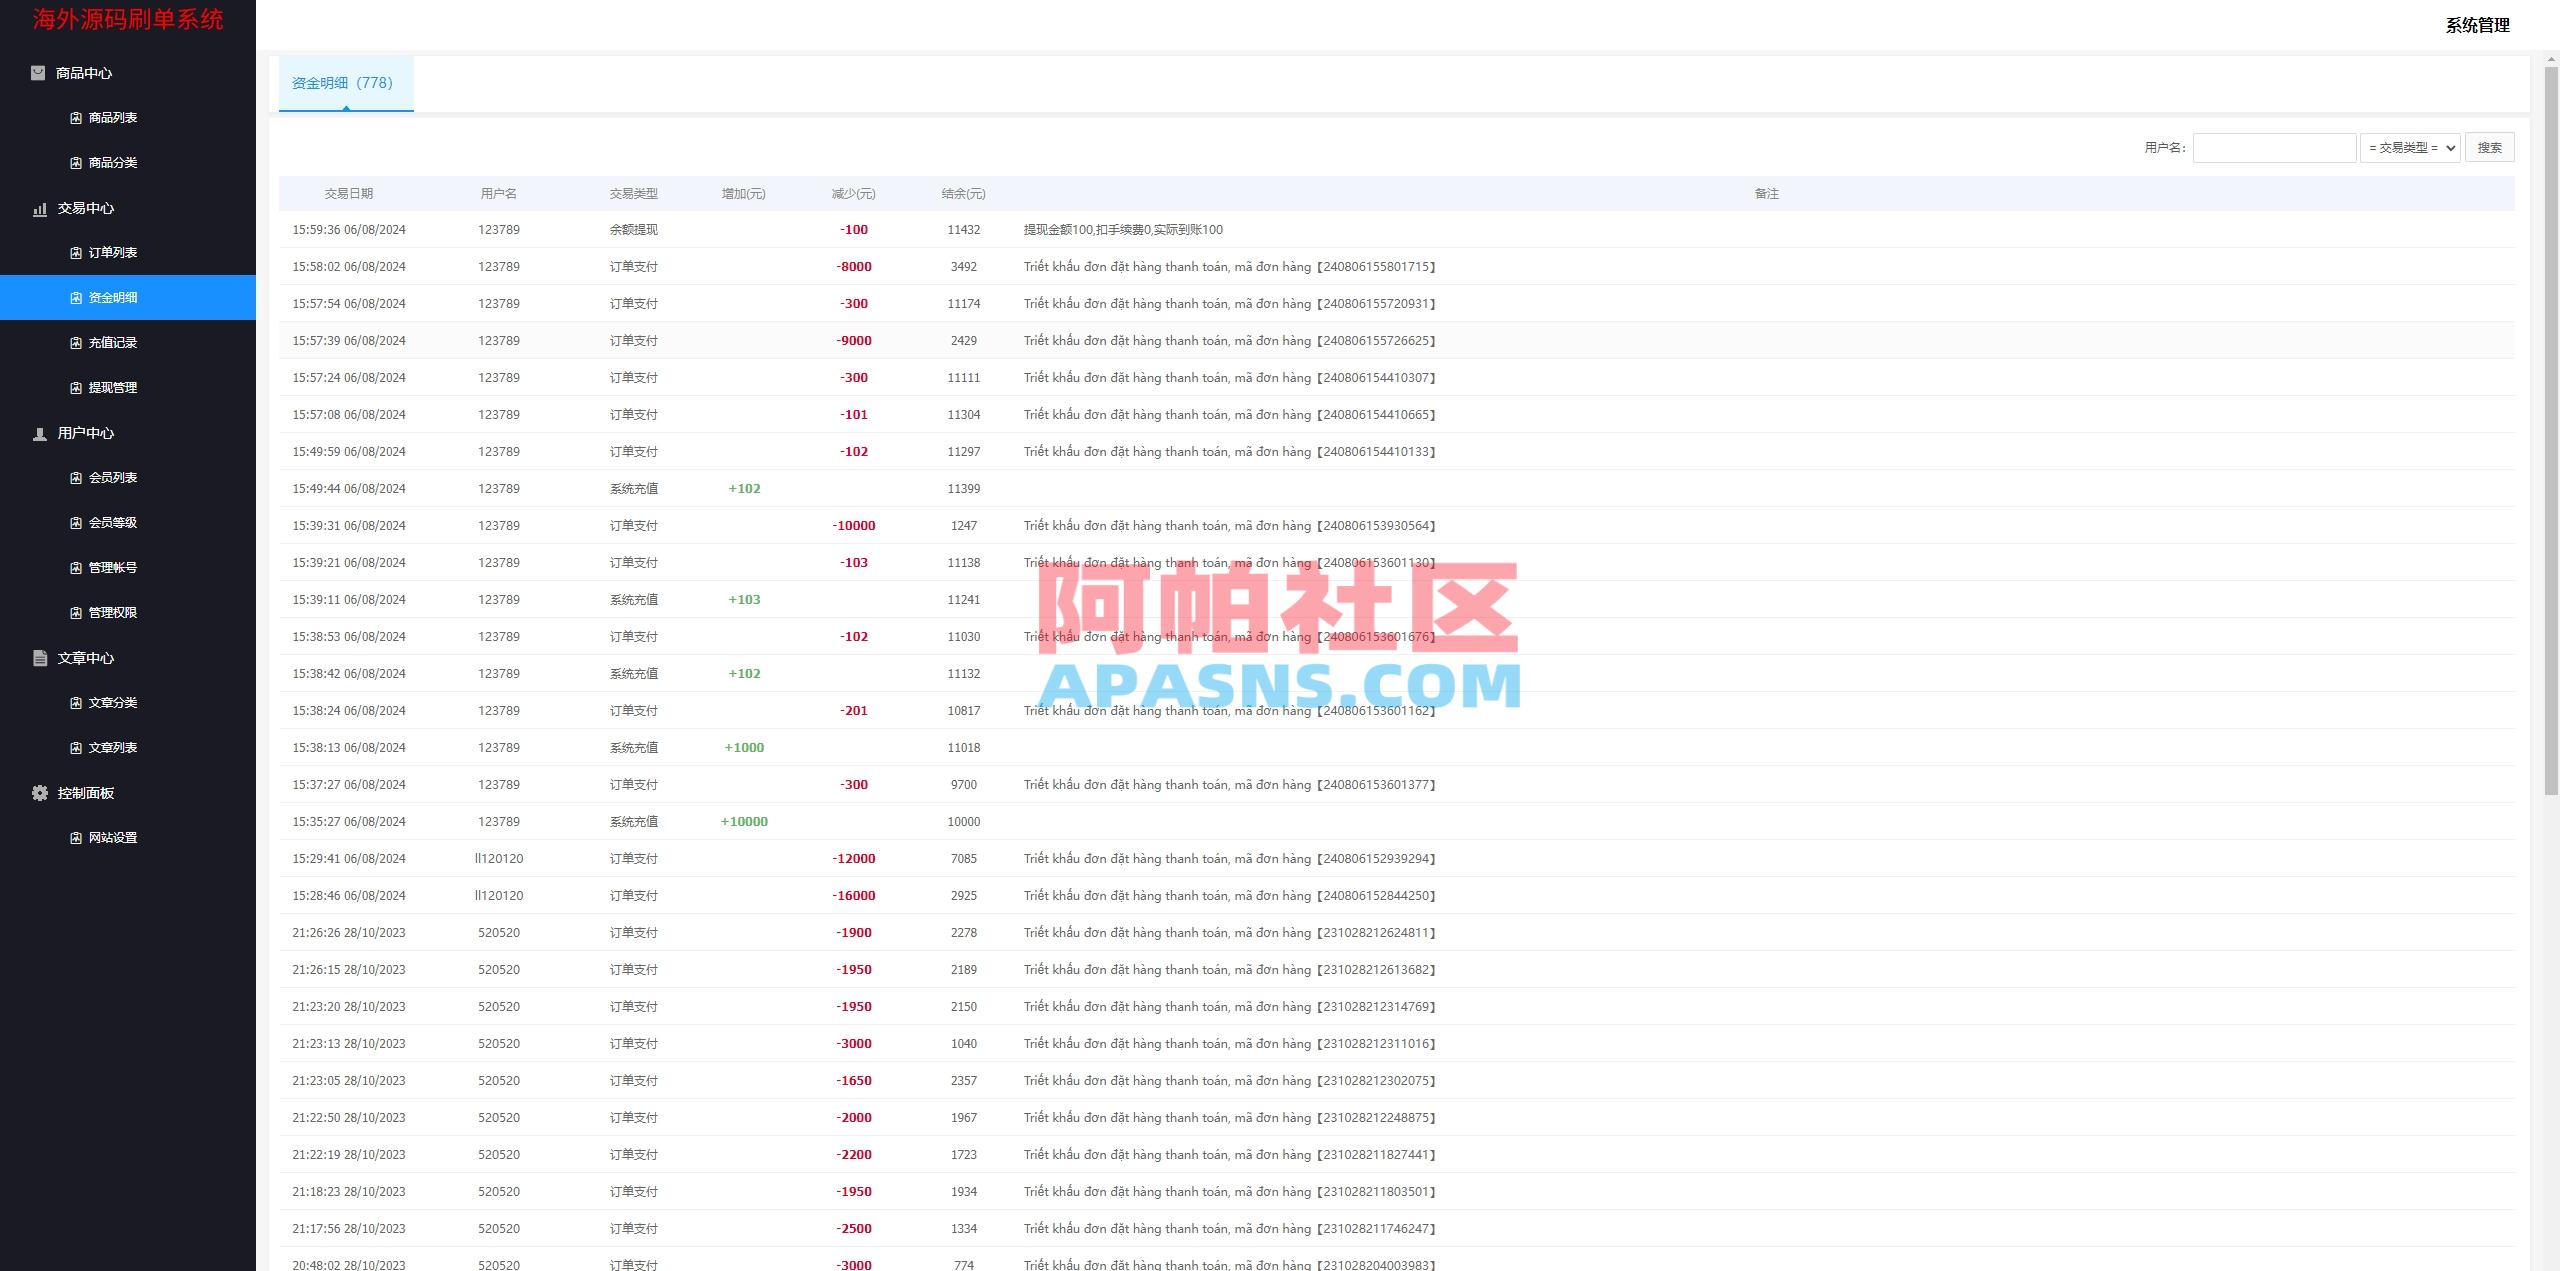The height and width of the screenshot is (1271, 2560).
Task: Click the icon next to 文章分类
Action: (x=75, y=702)
